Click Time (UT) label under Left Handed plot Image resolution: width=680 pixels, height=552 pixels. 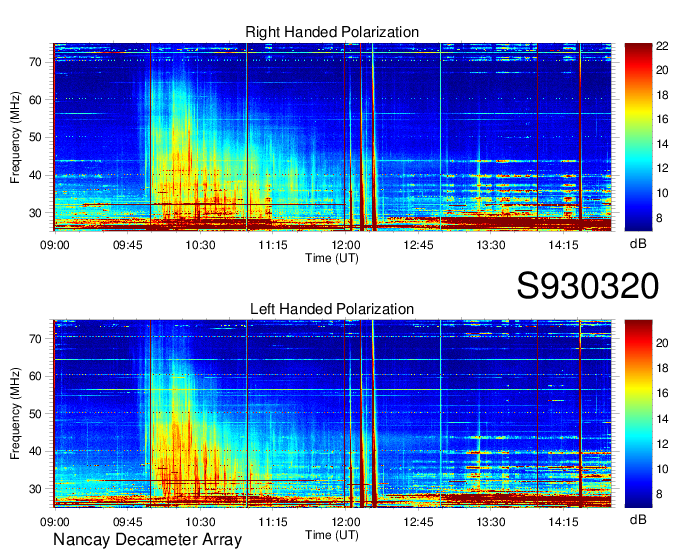pos(332,535)
